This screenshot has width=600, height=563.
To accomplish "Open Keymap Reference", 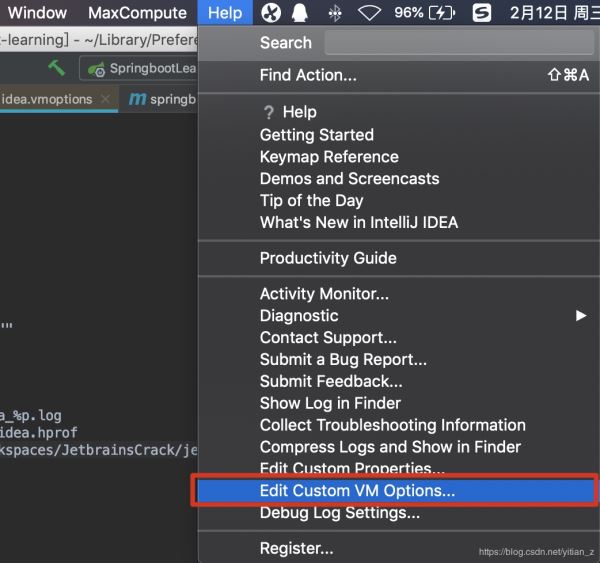I will tap(329, 157).
